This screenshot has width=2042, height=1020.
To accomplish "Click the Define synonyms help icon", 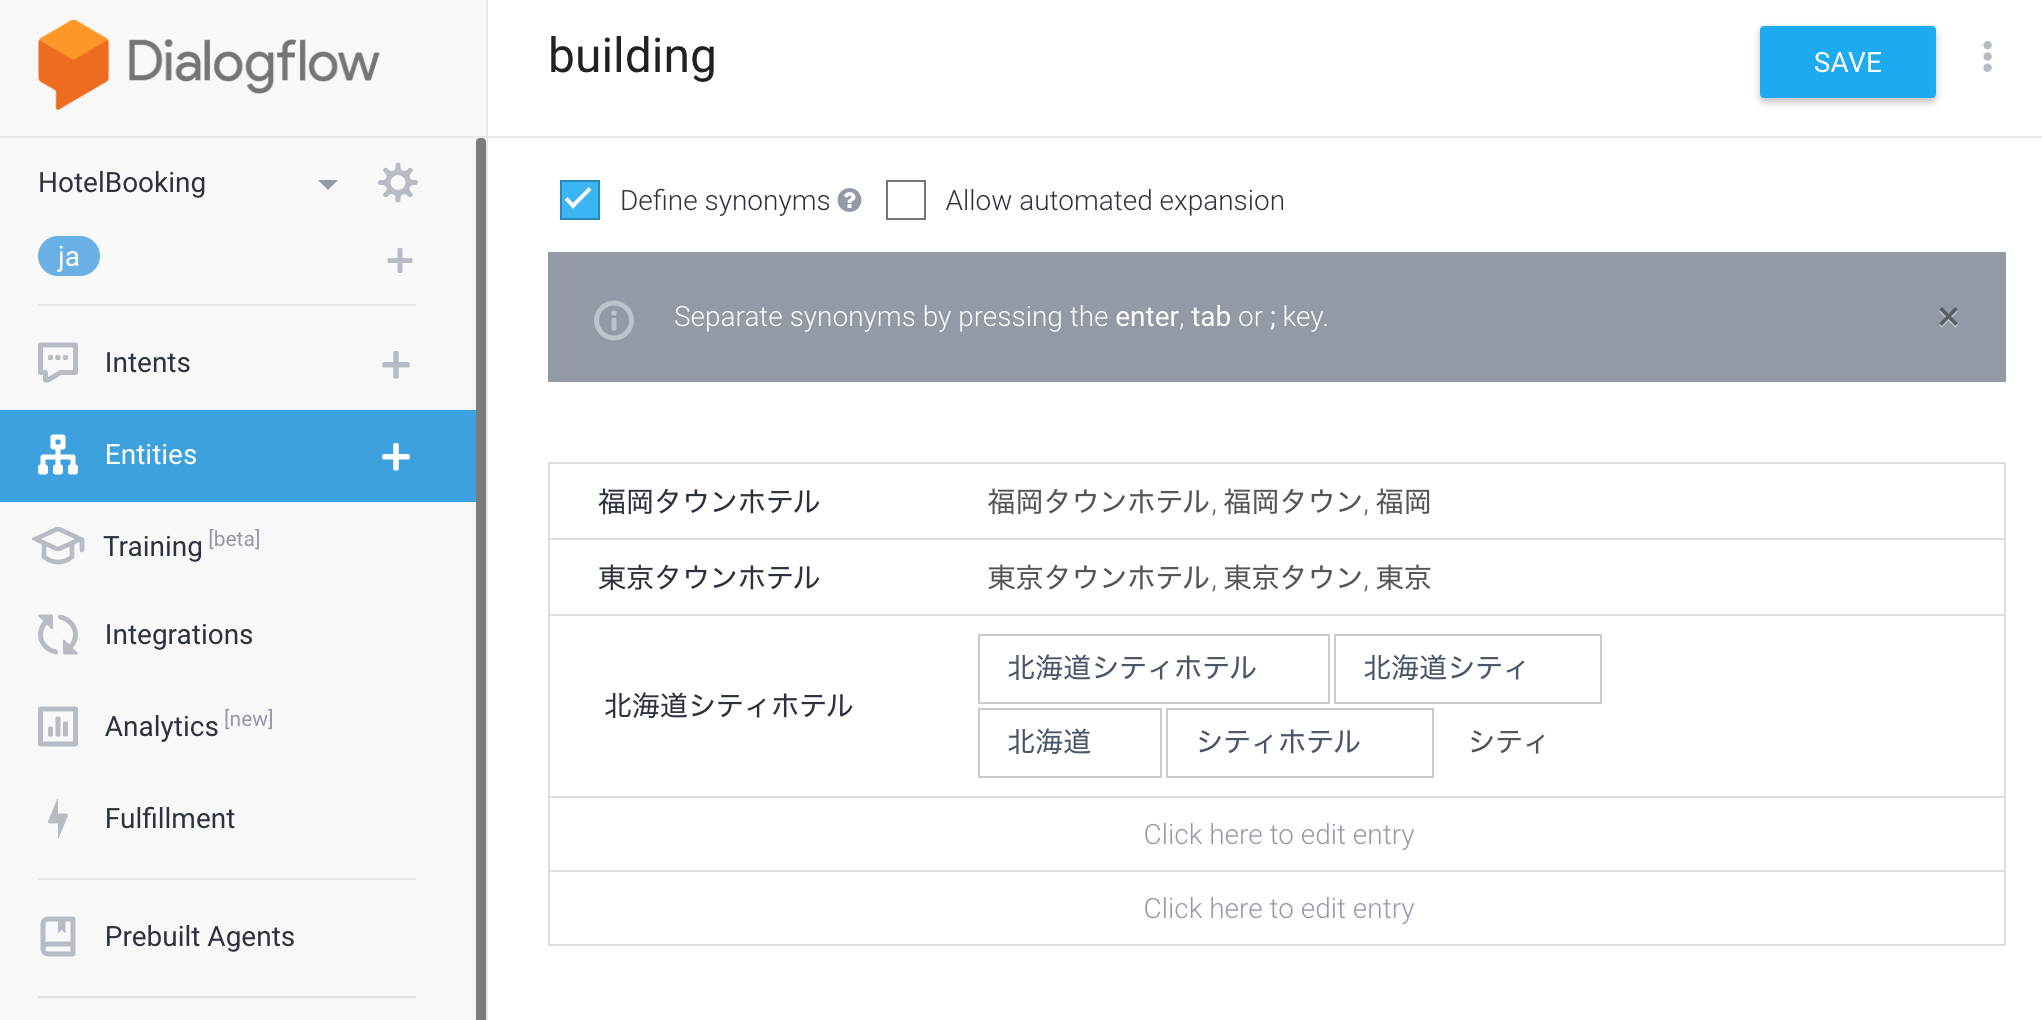I will (x=850, y=200).
